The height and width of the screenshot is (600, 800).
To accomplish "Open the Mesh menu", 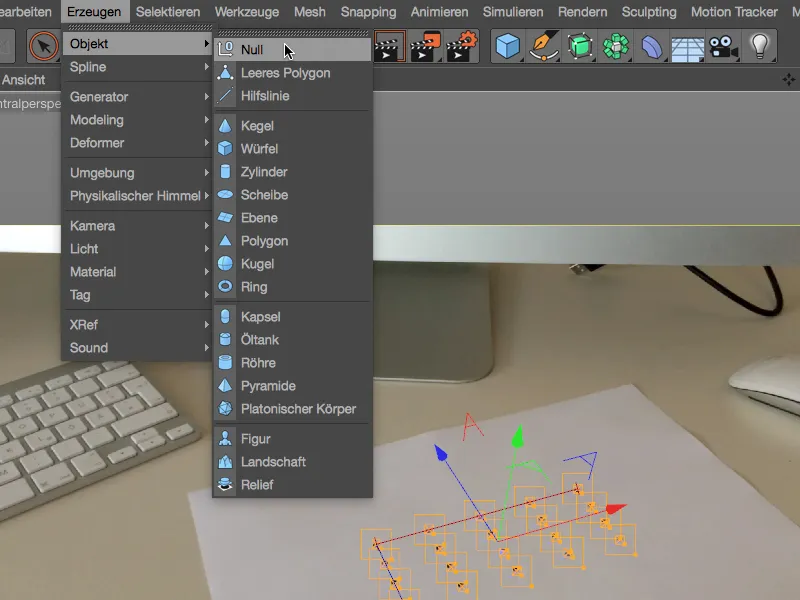I will [310, 12].
